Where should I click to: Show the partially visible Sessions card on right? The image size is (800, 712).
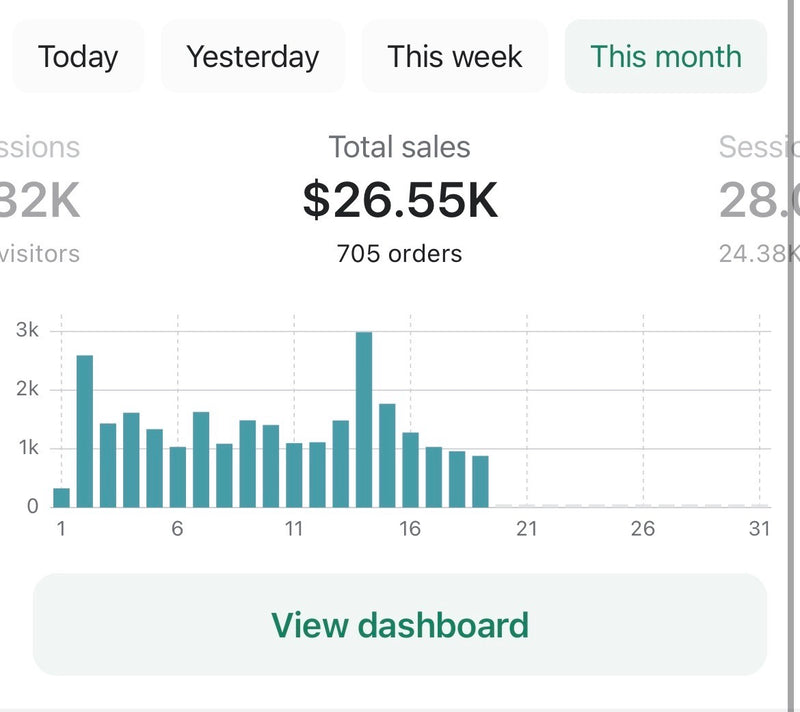point(757,200)
